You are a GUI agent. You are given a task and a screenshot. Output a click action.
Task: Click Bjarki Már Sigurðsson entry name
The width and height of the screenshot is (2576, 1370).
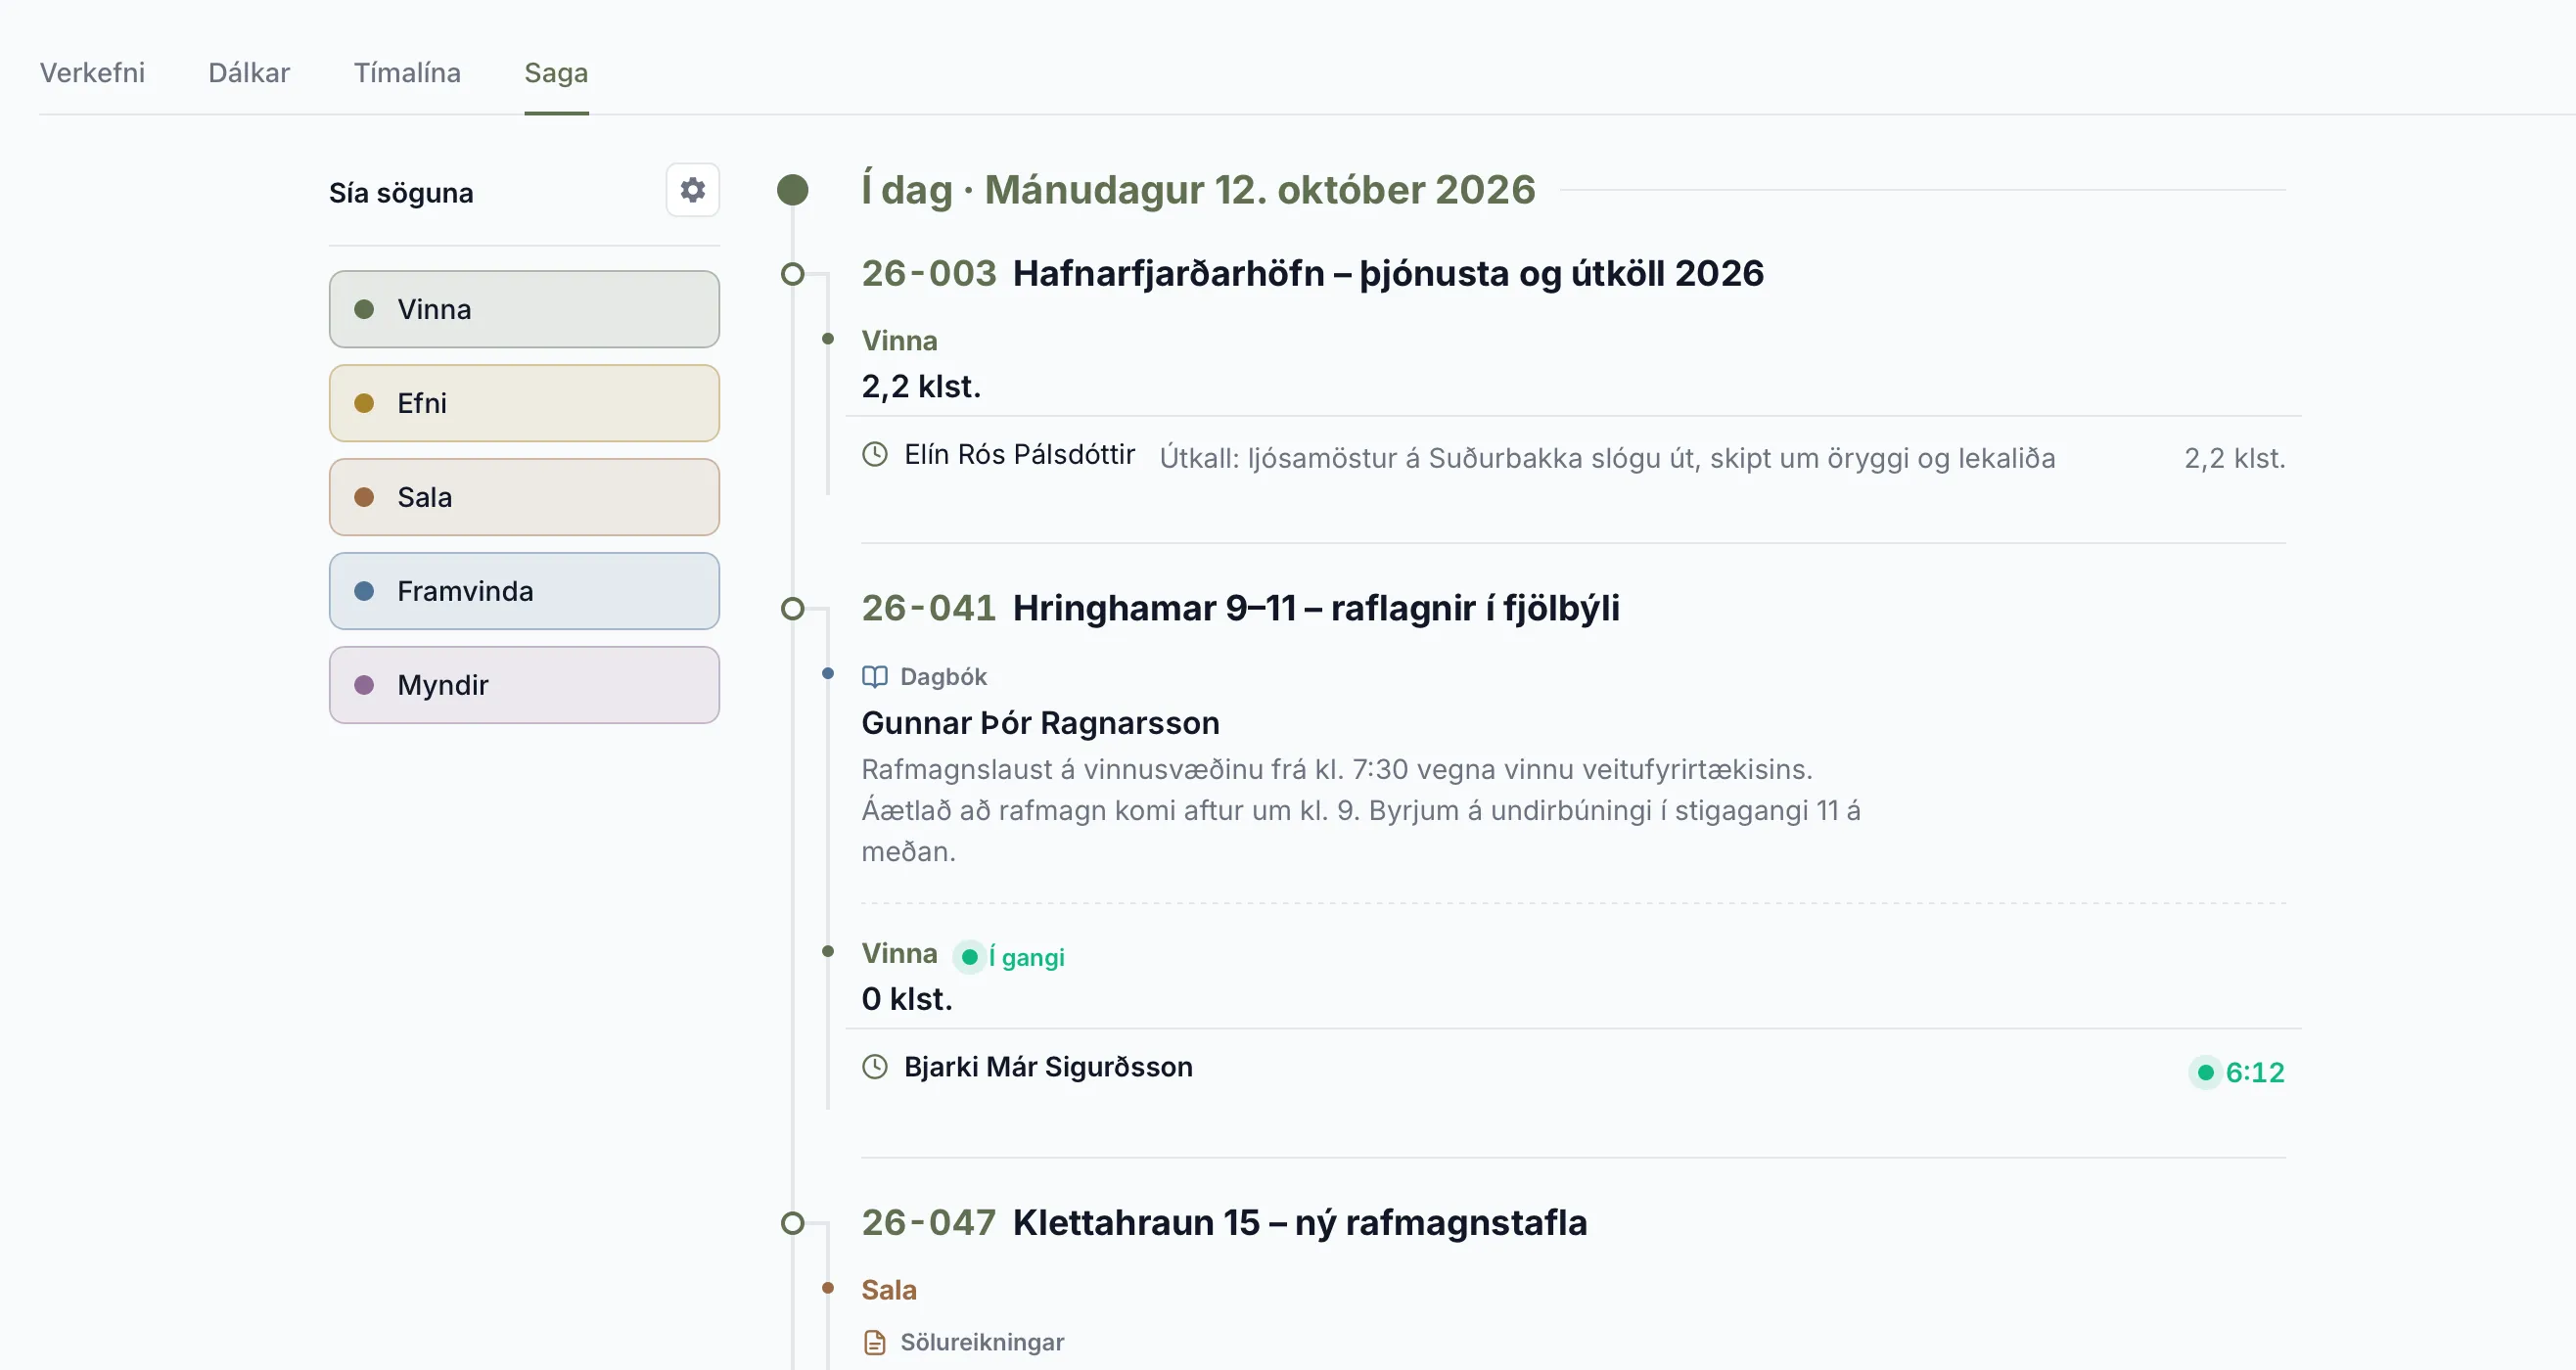(1048, 1067)
